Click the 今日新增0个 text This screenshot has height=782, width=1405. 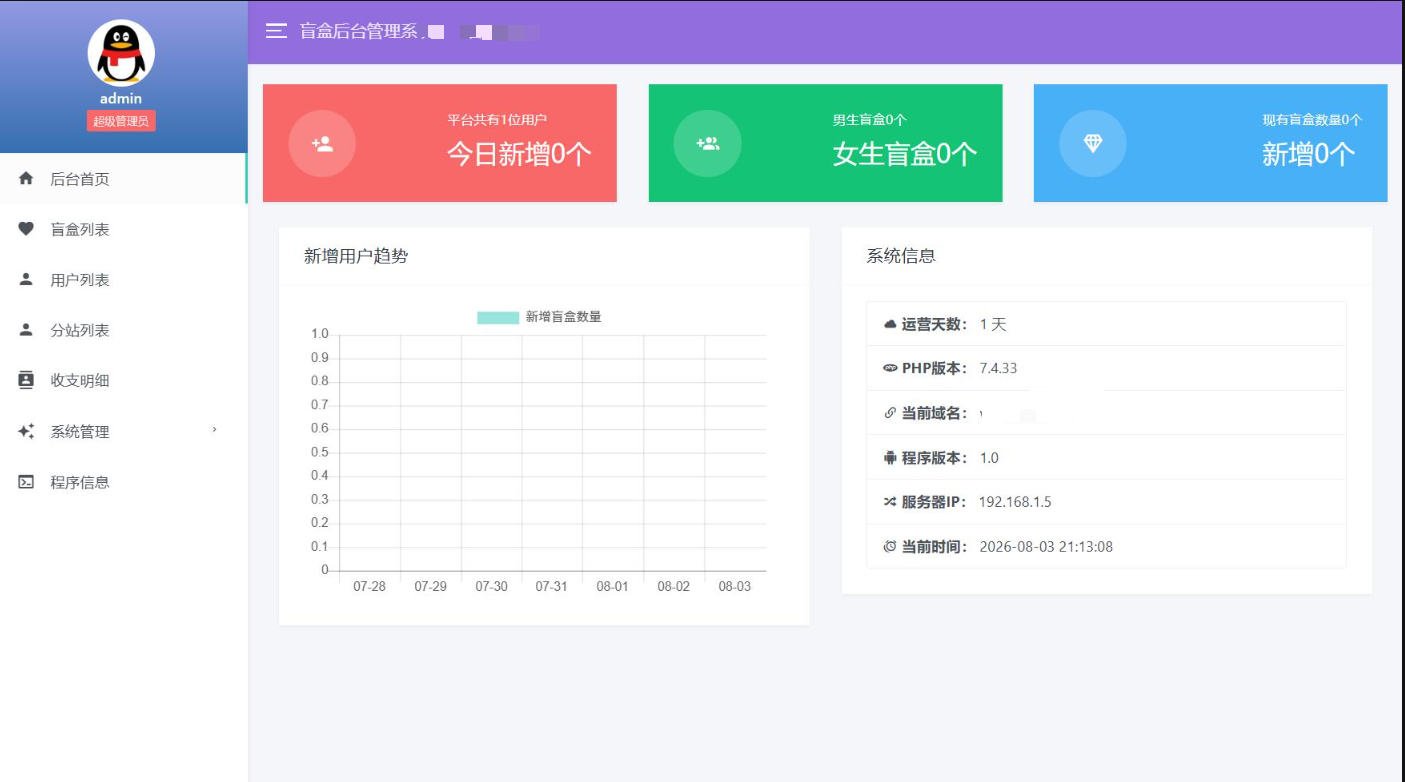click(519, 154)
